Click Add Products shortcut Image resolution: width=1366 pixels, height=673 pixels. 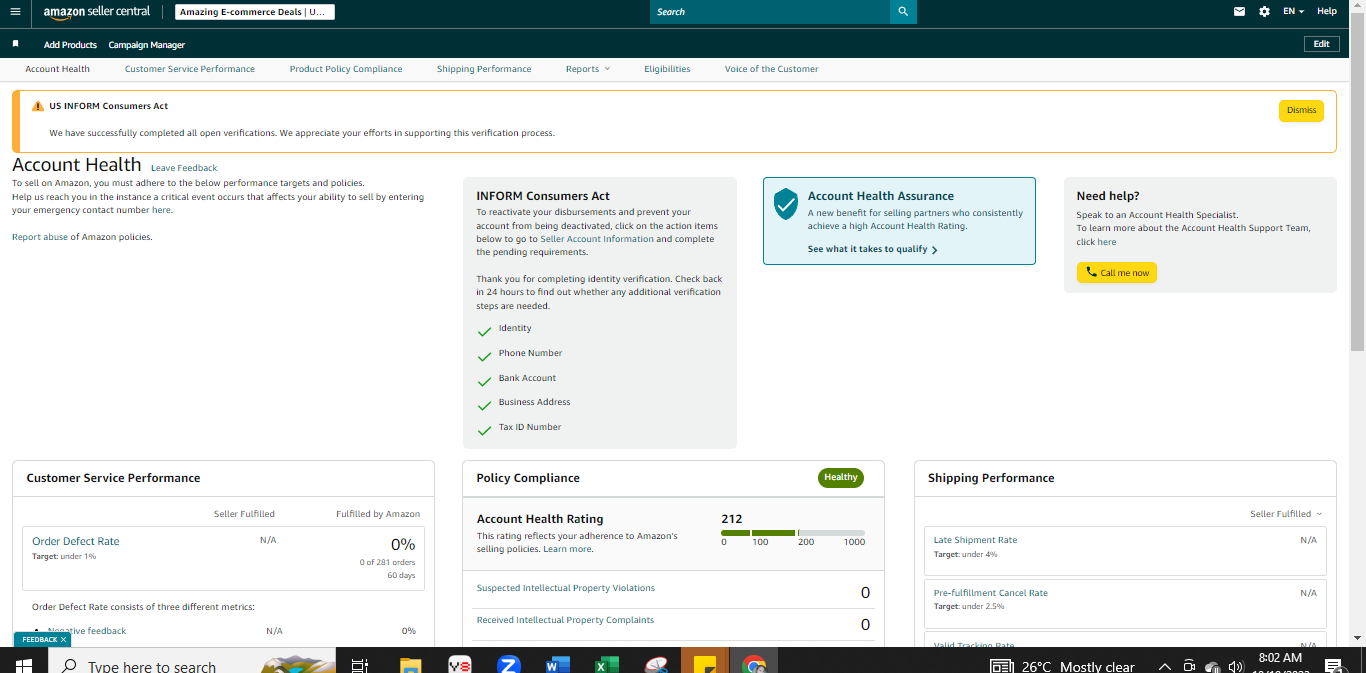coord(70,45)
